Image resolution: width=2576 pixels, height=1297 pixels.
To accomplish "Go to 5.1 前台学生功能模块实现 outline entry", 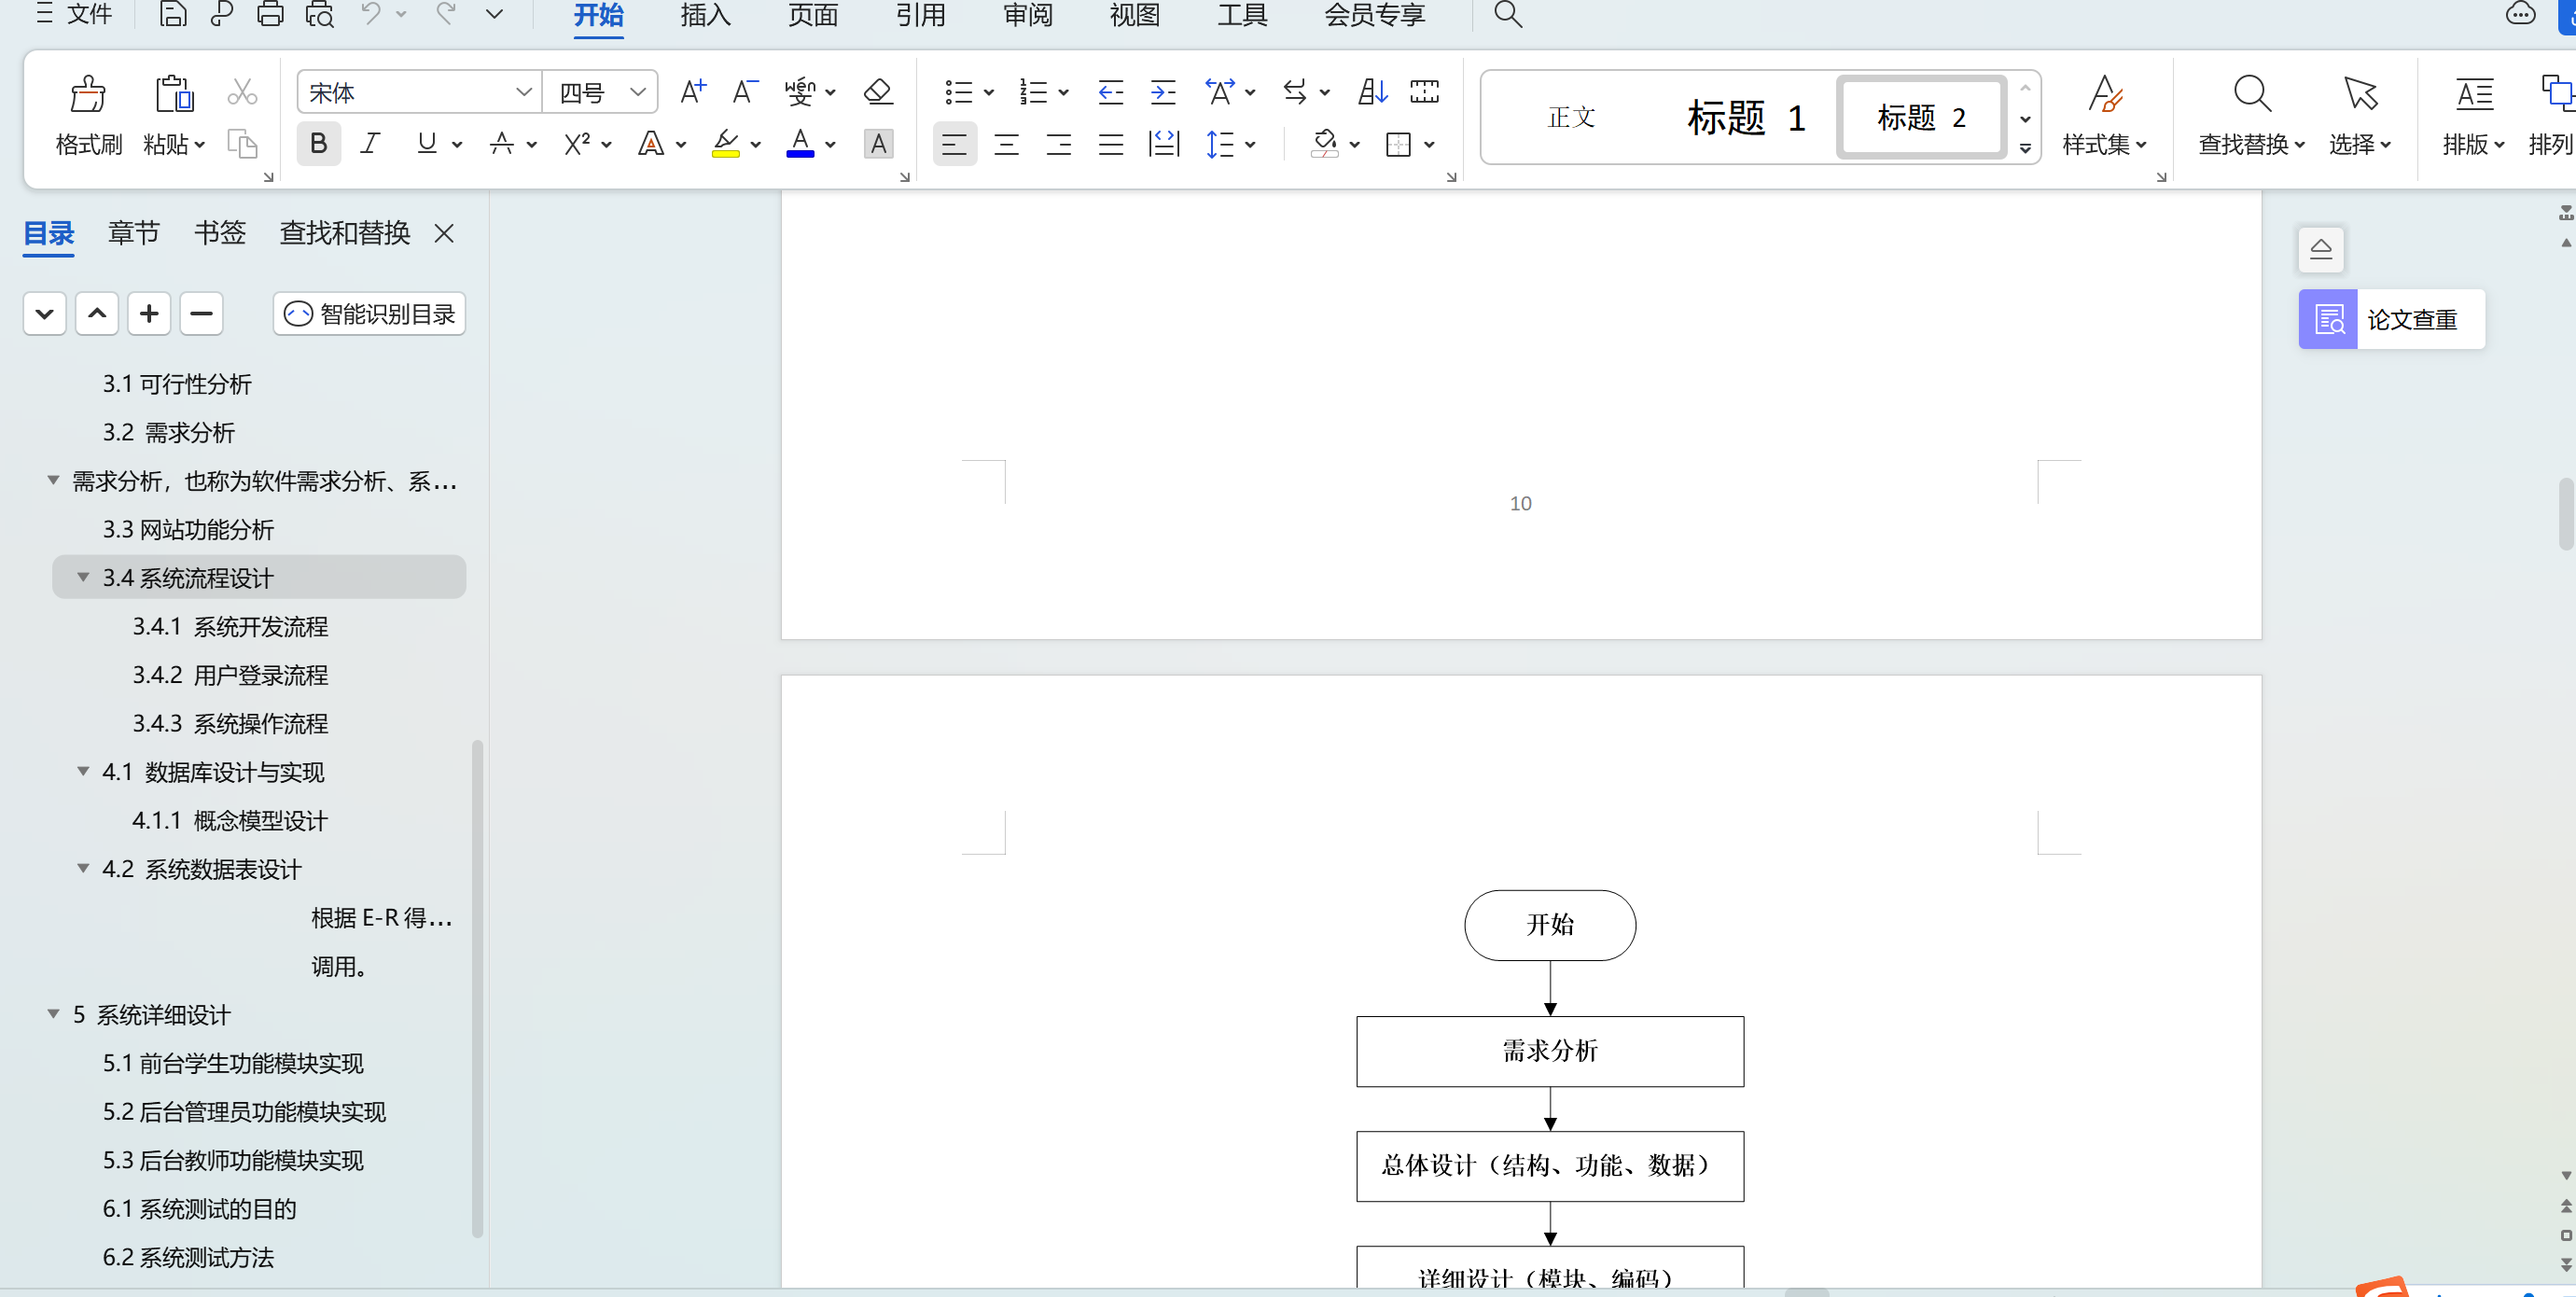I will tap(233, 1063).
